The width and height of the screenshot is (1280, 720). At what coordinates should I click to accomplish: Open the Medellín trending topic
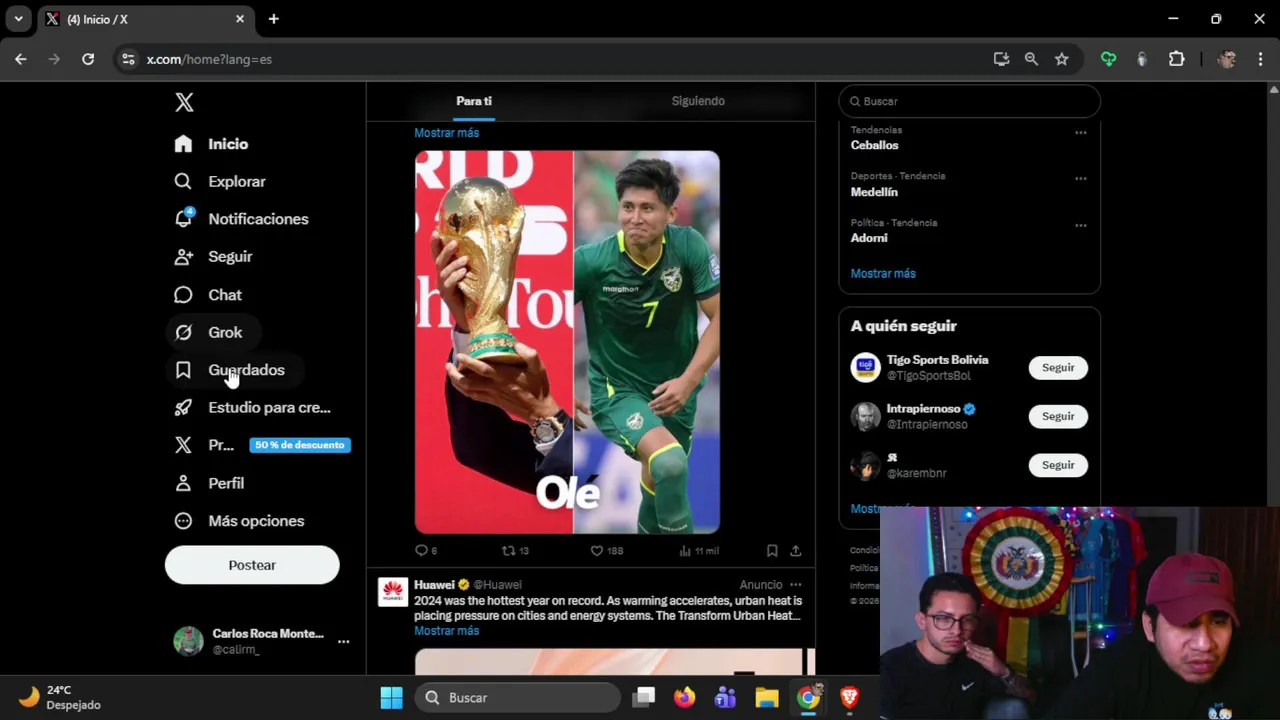[874, 192]
